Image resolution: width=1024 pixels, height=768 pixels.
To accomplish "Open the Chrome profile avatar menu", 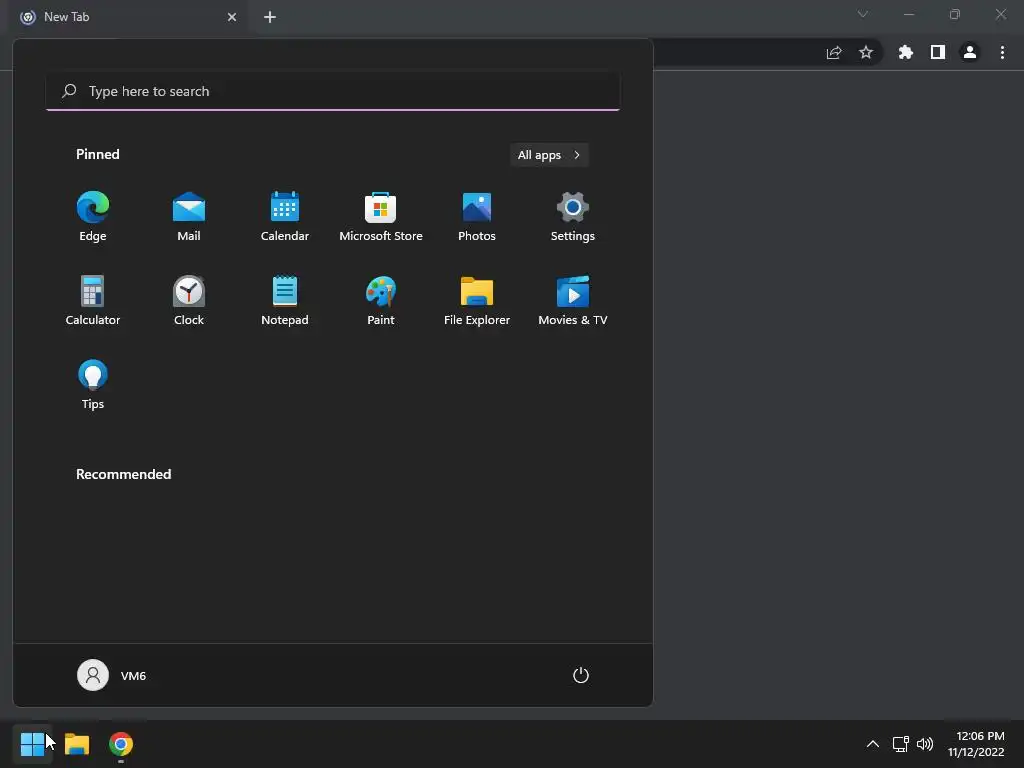I will pos(970,52).
